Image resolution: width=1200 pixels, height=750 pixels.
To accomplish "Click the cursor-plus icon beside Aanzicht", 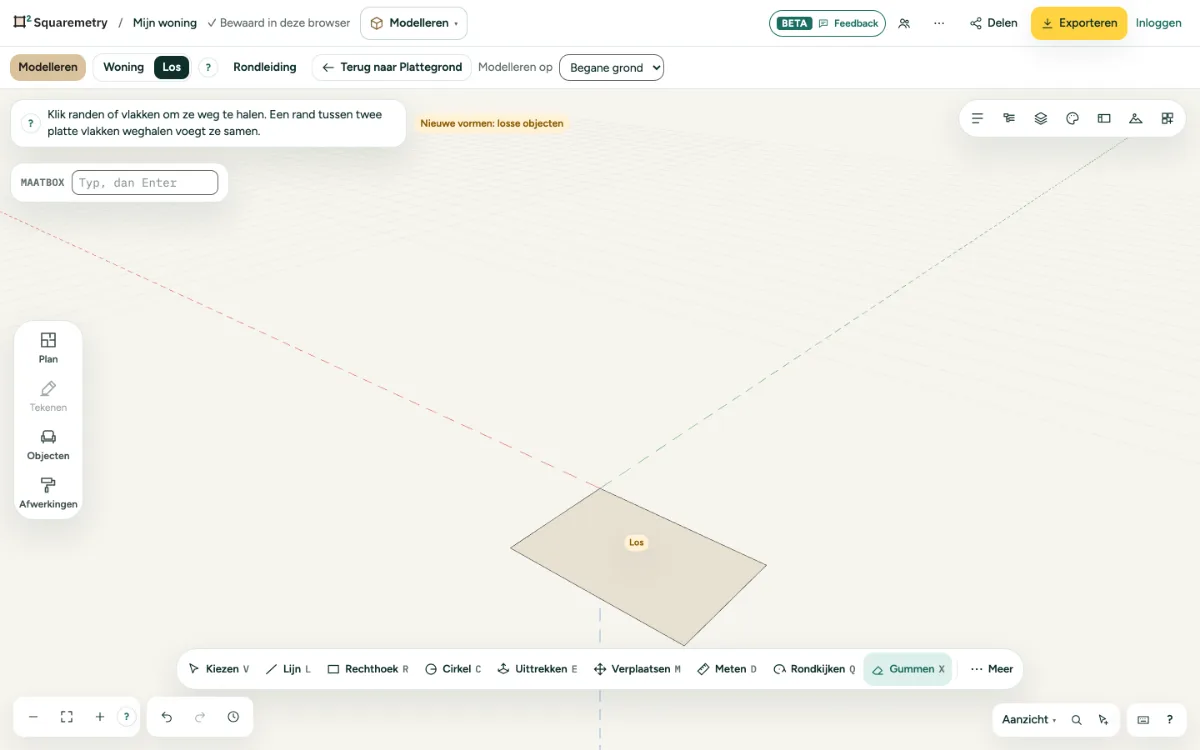I will [x=1103, y=720].
